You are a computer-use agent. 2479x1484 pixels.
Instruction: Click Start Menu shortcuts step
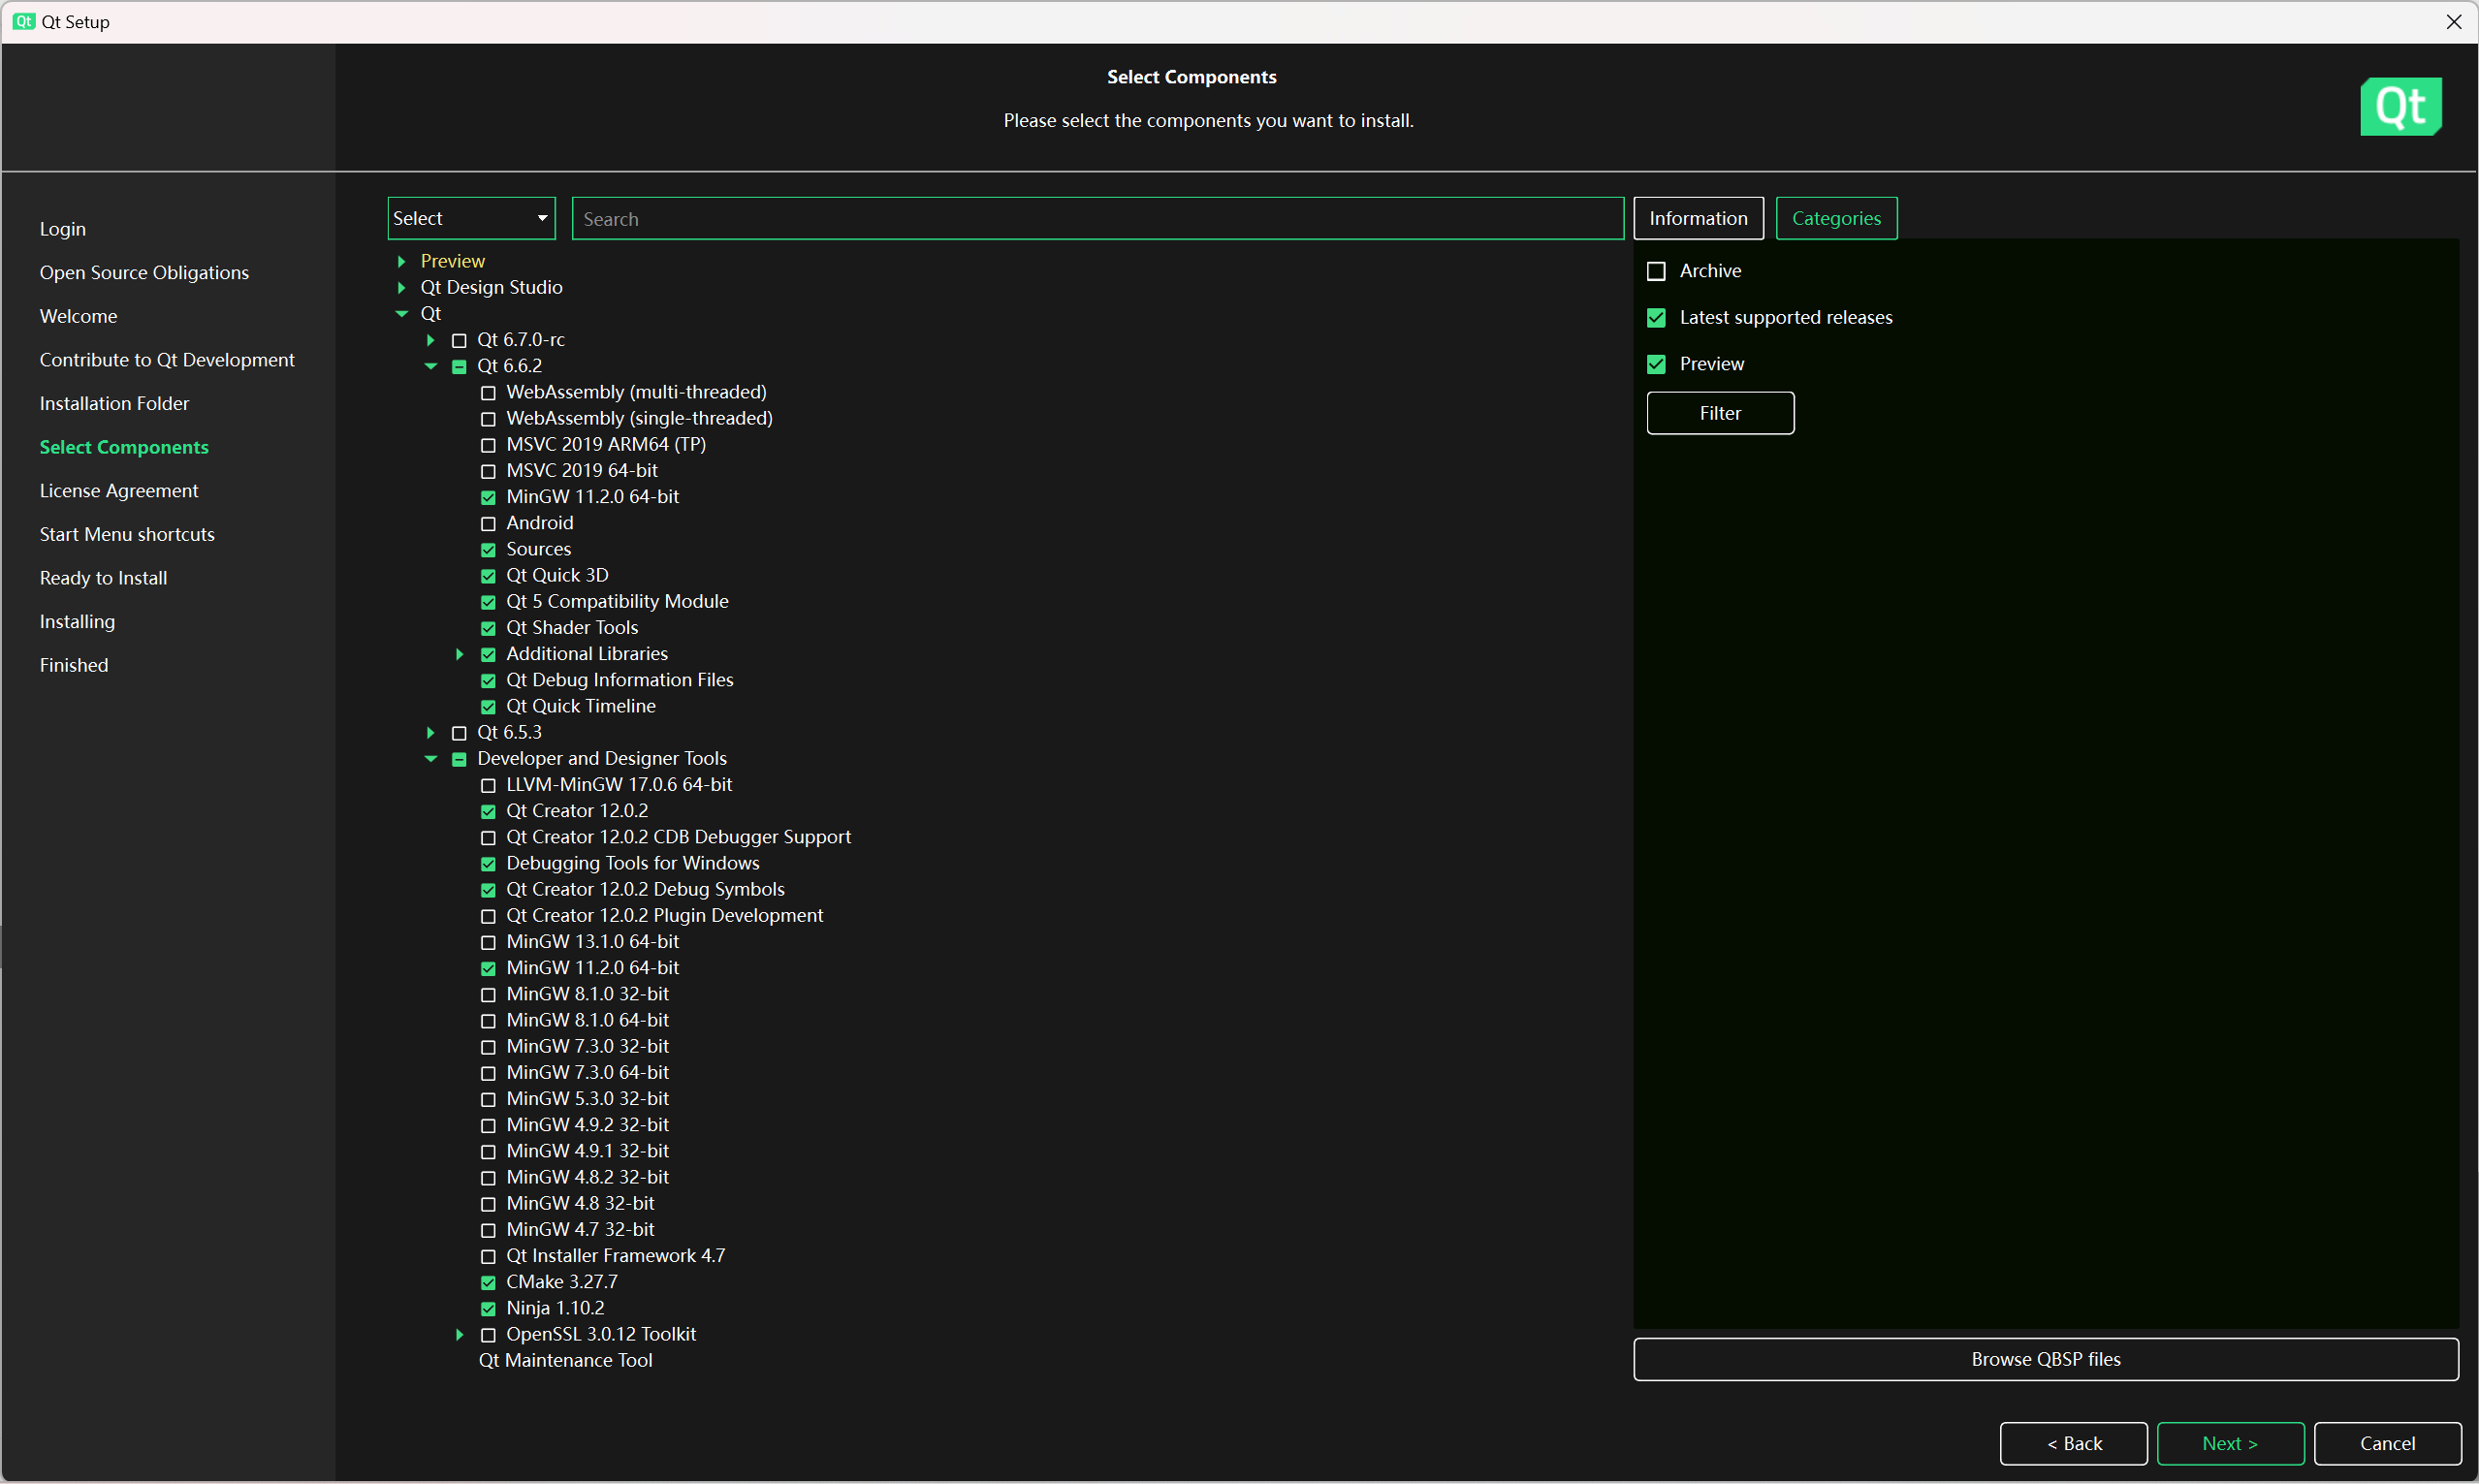(127, 534)
